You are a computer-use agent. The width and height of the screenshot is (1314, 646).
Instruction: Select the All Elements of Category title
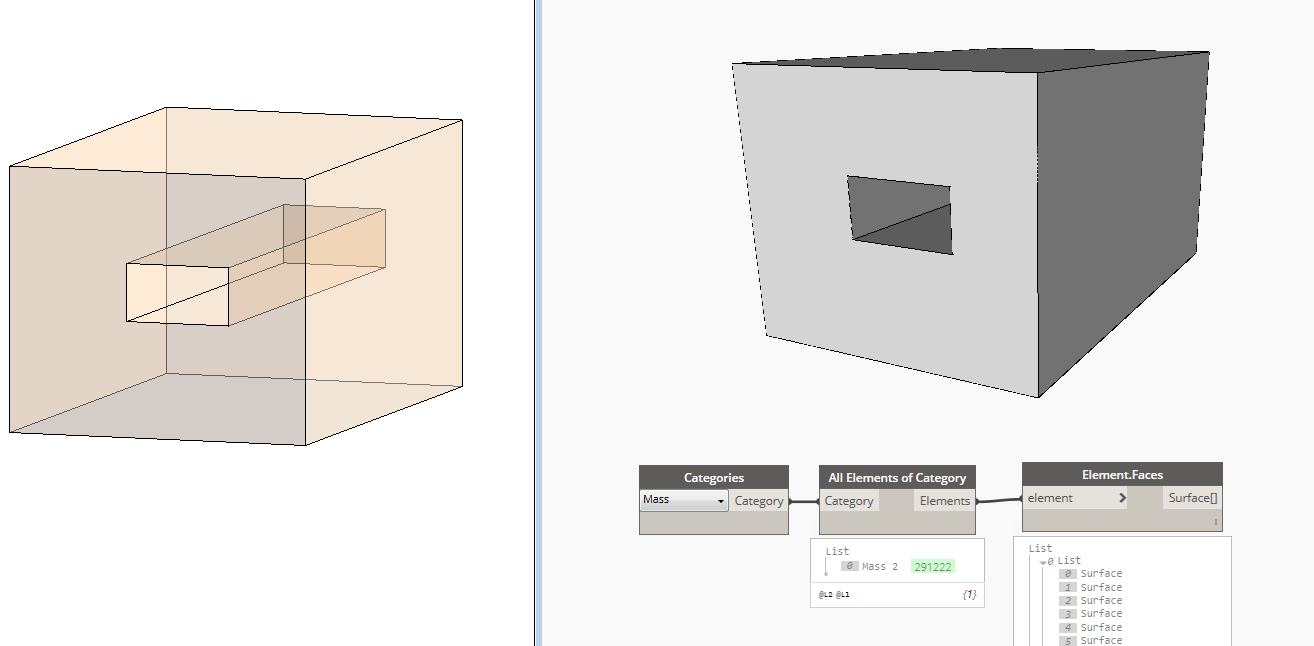897,478
